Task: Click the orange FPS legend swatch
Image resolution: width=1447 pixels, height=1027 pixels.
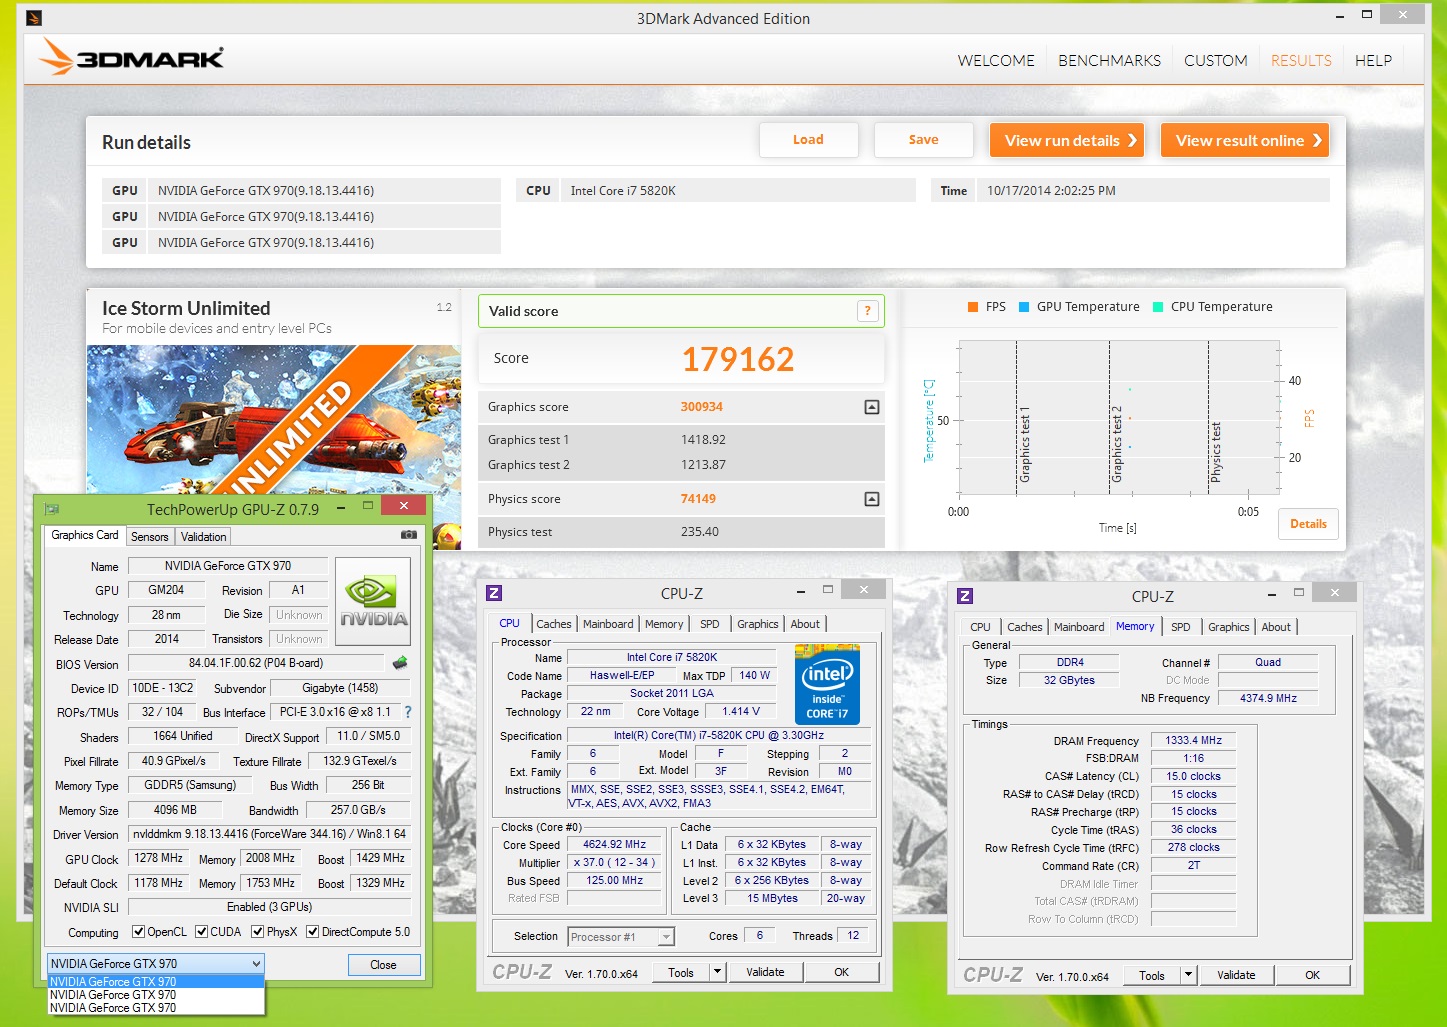Action: (x=973, y=307)
